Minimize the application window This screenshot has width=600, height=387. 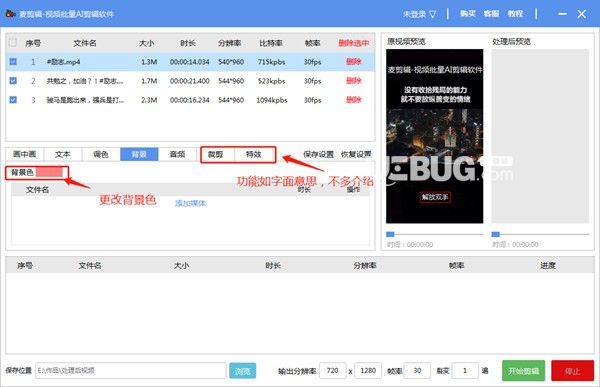[562, 14]
